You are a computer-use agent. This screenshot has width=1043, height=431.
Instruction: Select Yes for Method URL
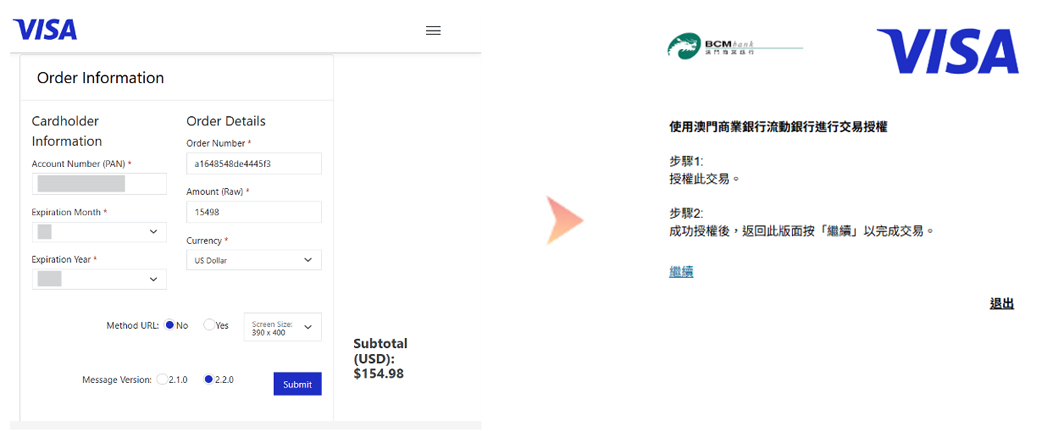click(209, 325)
